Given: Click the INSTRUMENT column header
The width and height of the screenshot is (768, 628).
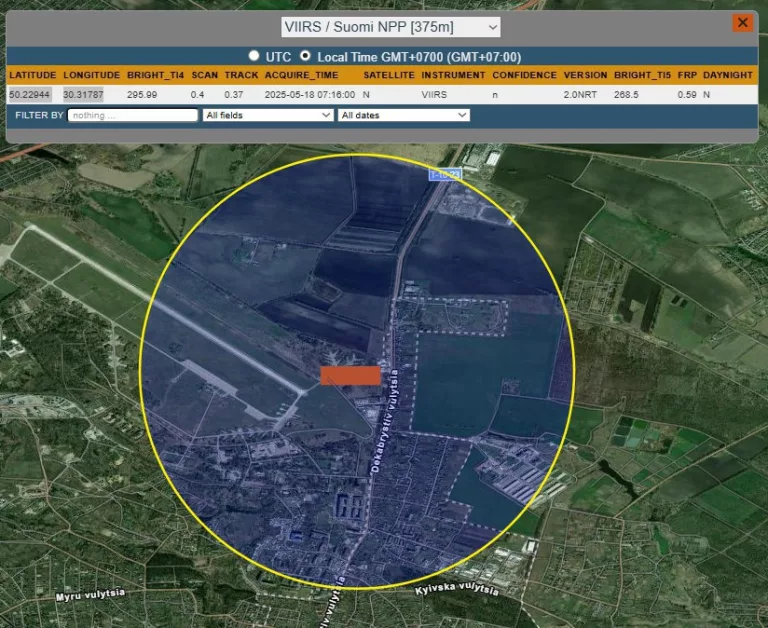Looking at the screenshot, I should 453,75.
